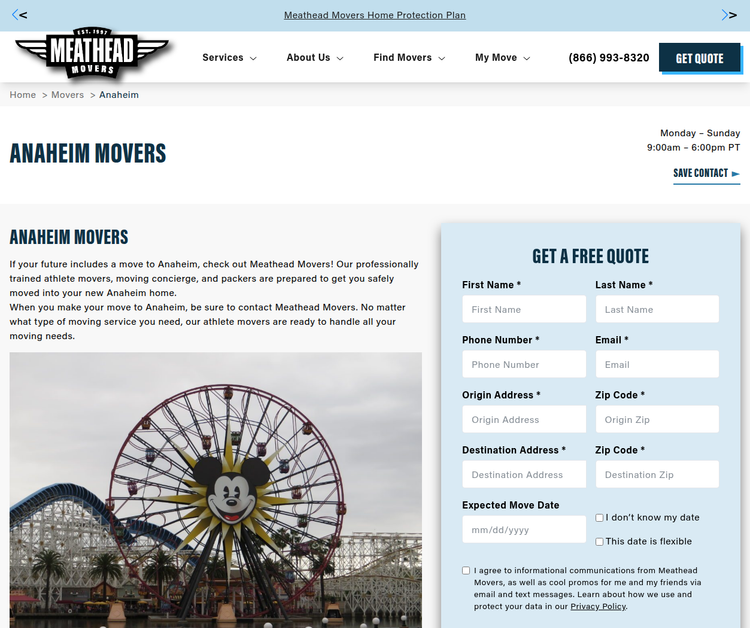750x628 pixels.
Task: Click the Anaheim Movers section heading above paragraph
Action: pos(69,237)
